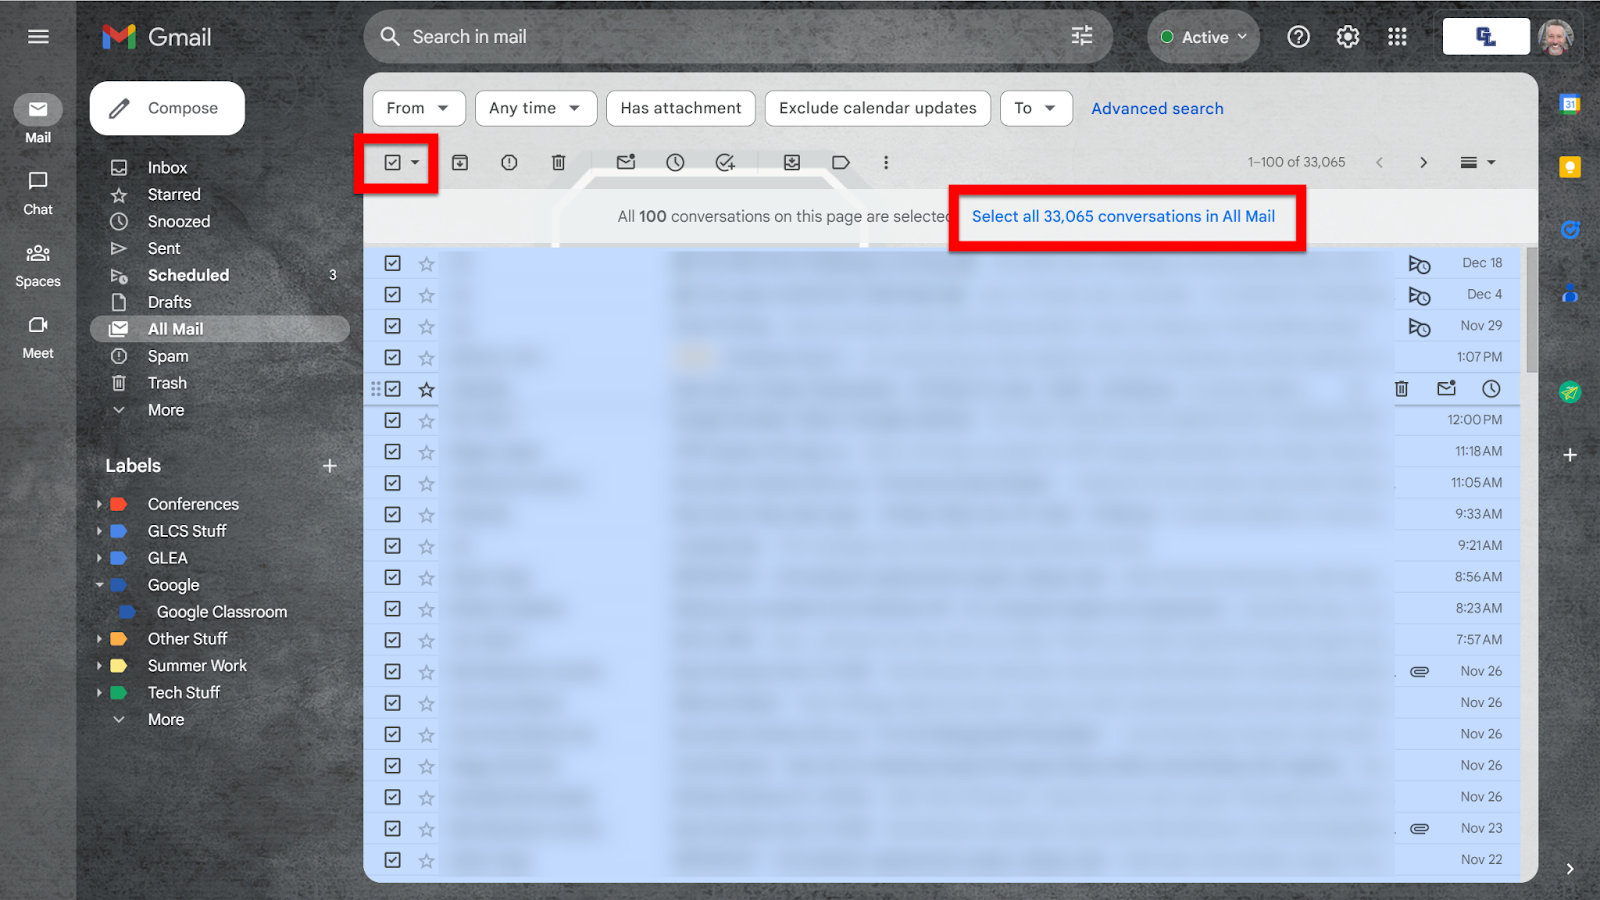Image resolution: width=1600 pixels, height=900 pixels.
Task: Collapse the Google label
Action: [99, 585]
